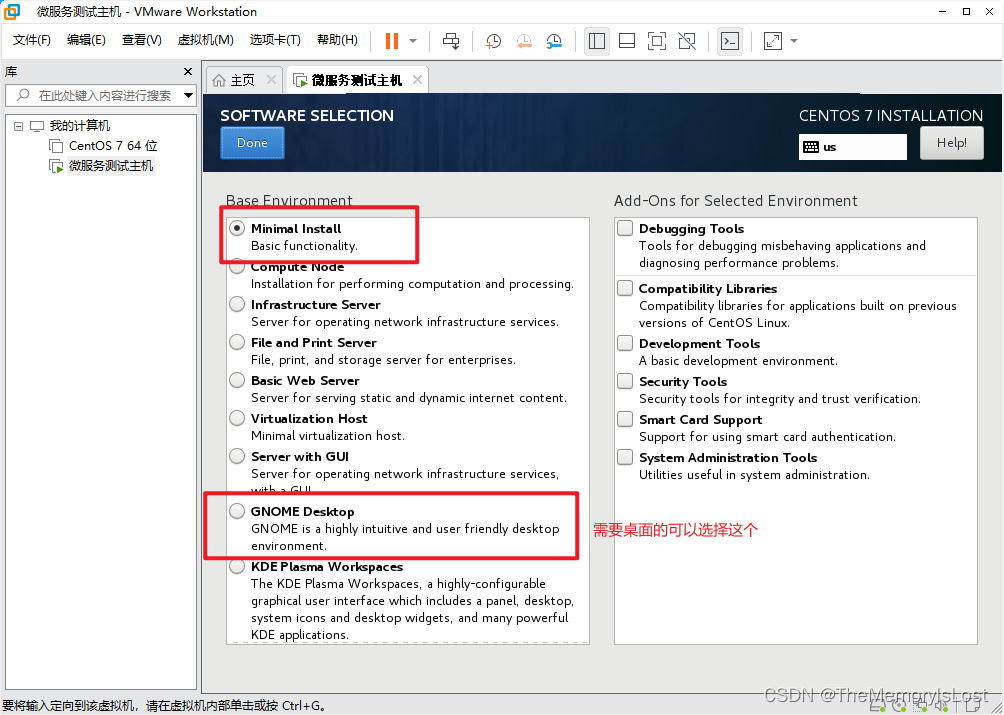Click the us keyboard layout field
The width and height of the screenshot is (1004, 715).
[x=853, y=147]
